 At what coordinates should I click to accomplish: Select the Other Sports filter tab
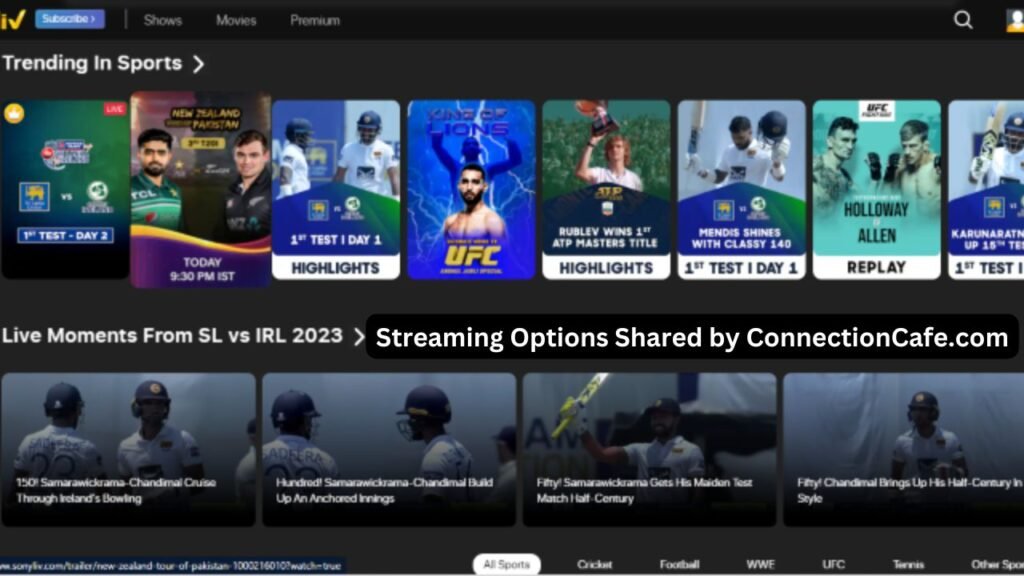click(997, 564)
